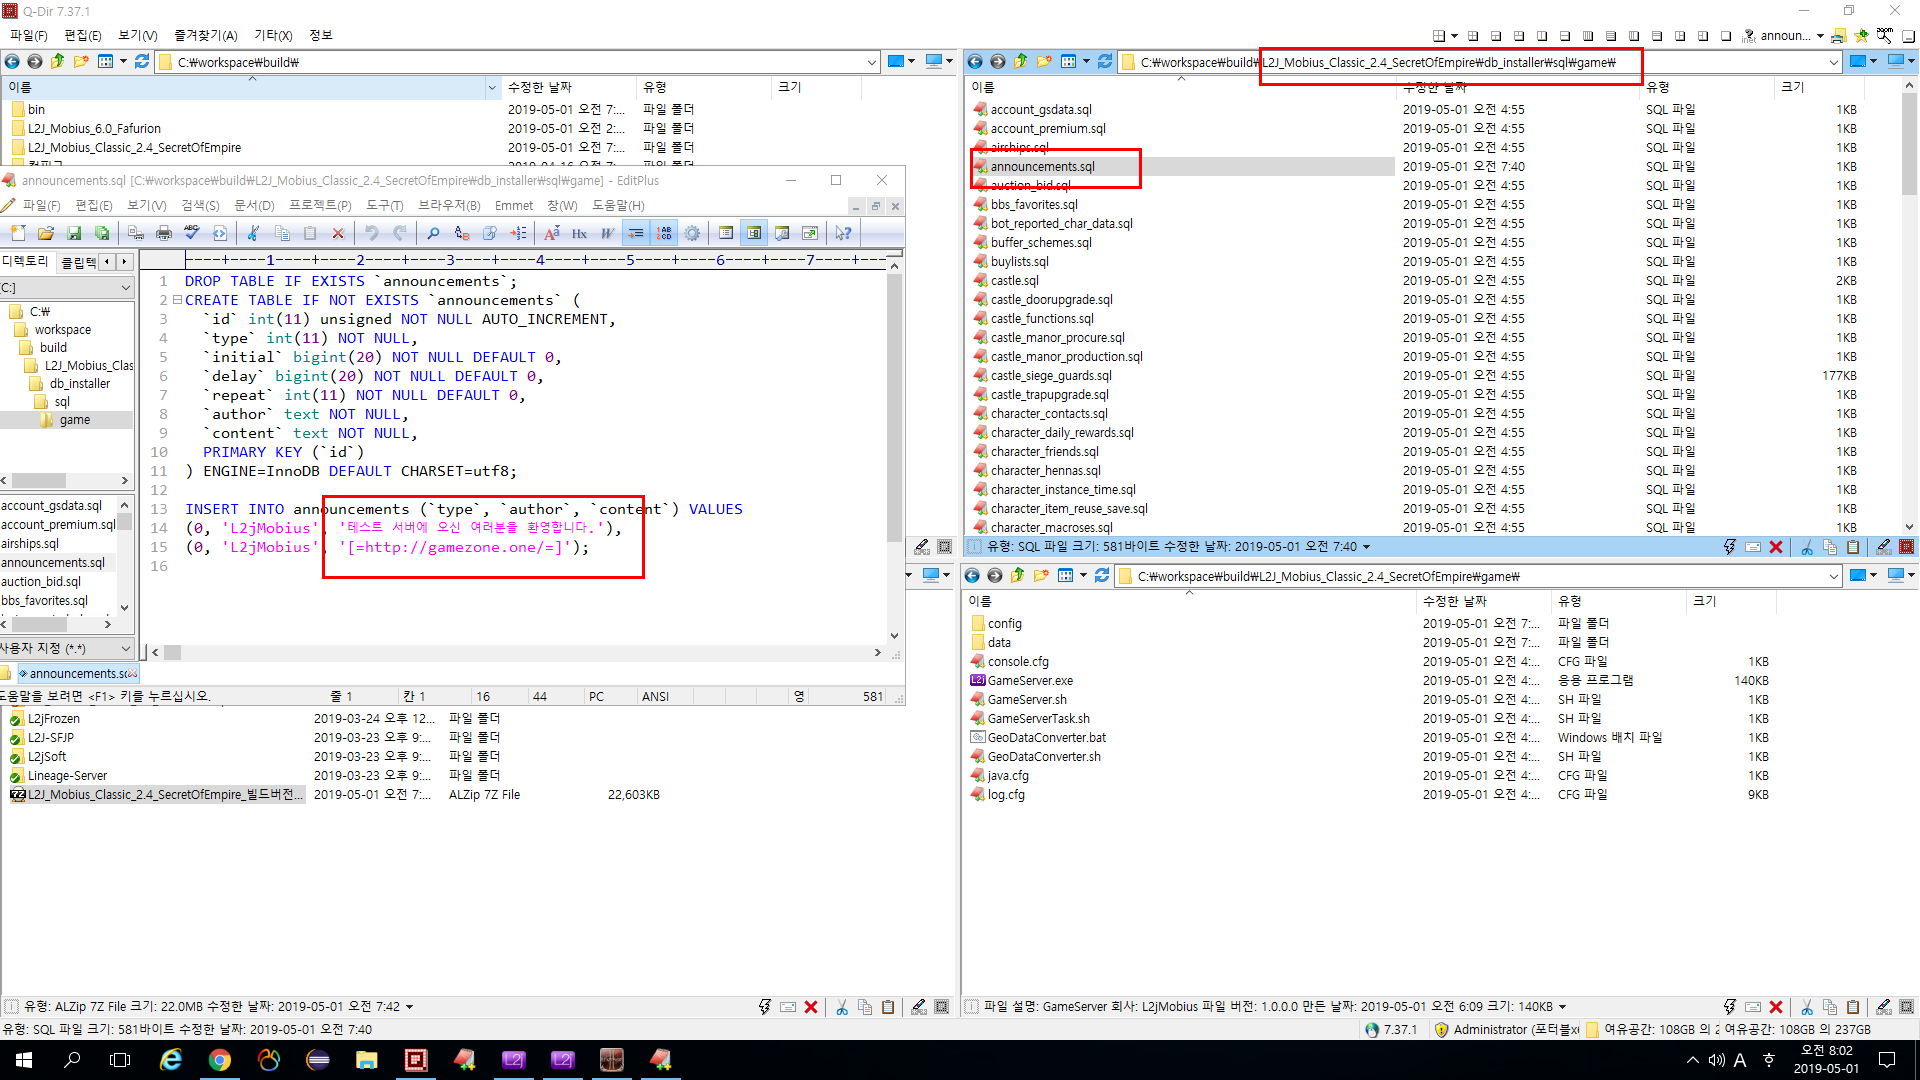The height and width of the screenshot is (1080, 1920).
Task: Click the Cut scissors icon in EditPlus
Action: tap(254, 233)
